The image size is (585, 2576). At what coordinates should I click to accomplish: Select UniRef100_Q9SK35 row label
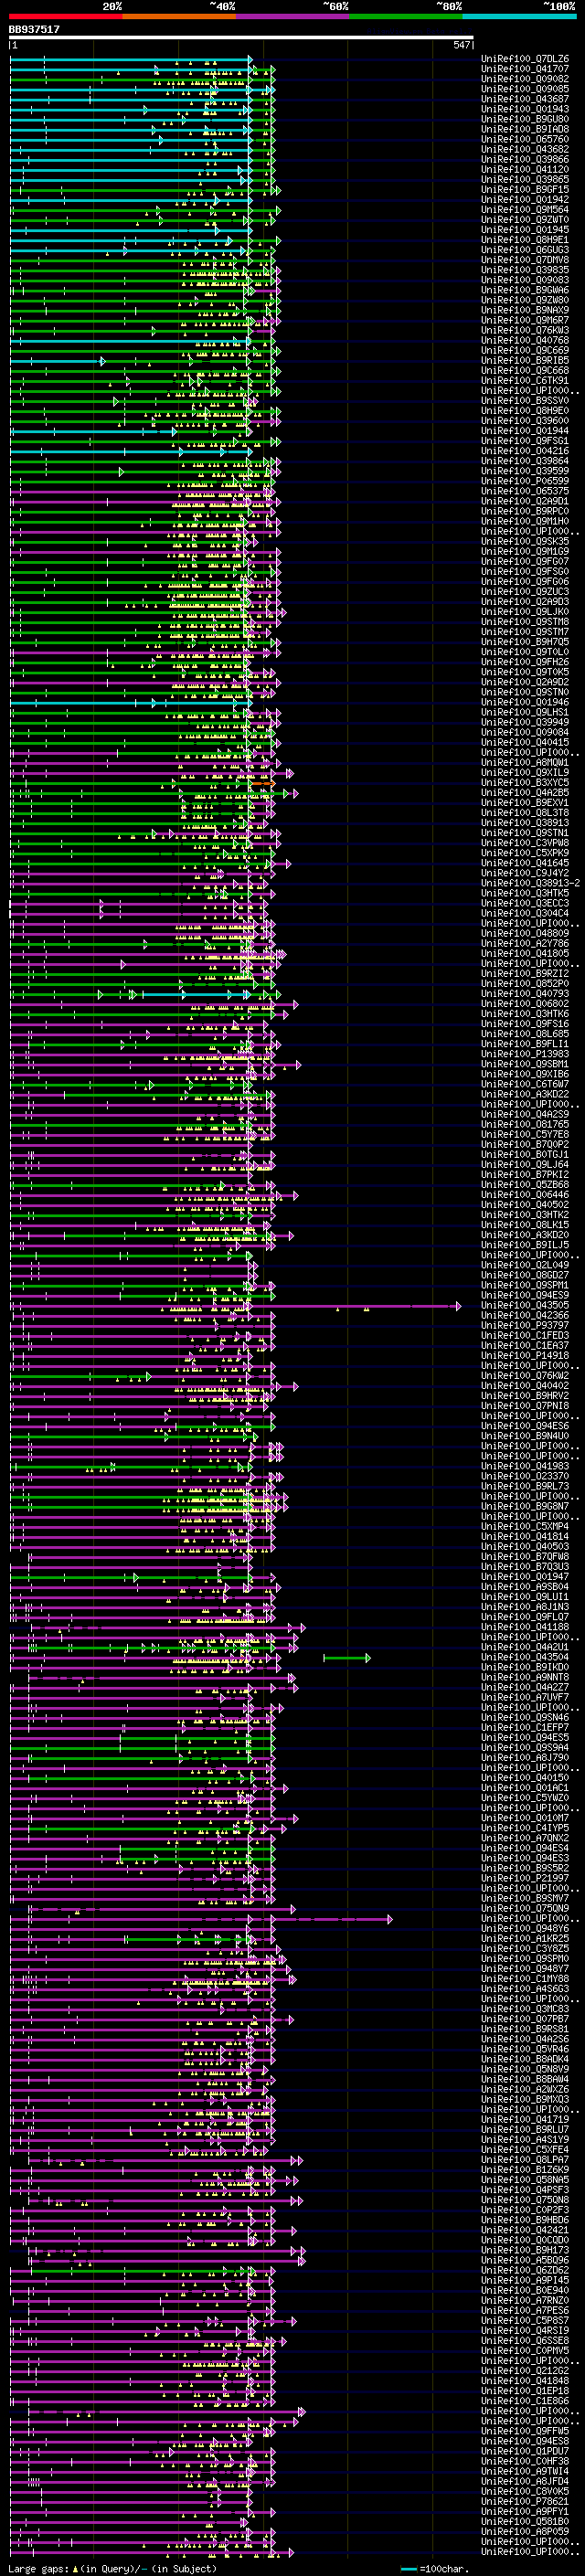(525, 542)
